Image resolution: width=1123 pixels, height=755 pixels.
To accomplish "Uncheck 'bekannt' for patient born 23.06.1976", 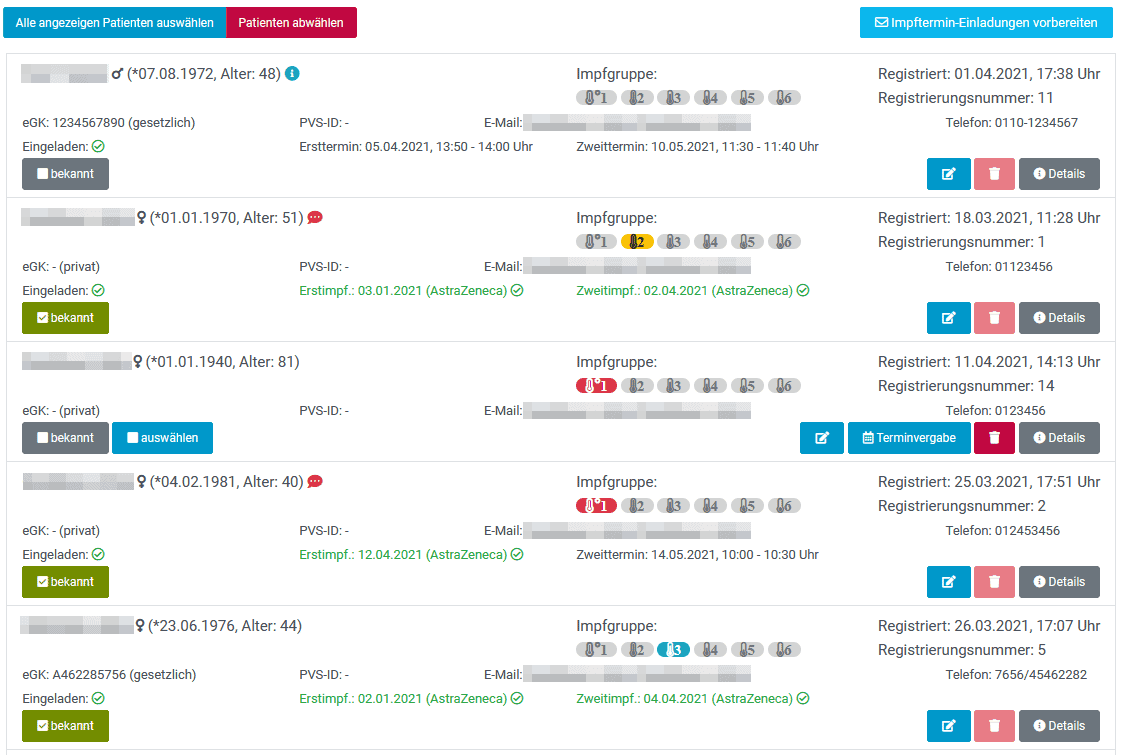I will coord(65,726).
